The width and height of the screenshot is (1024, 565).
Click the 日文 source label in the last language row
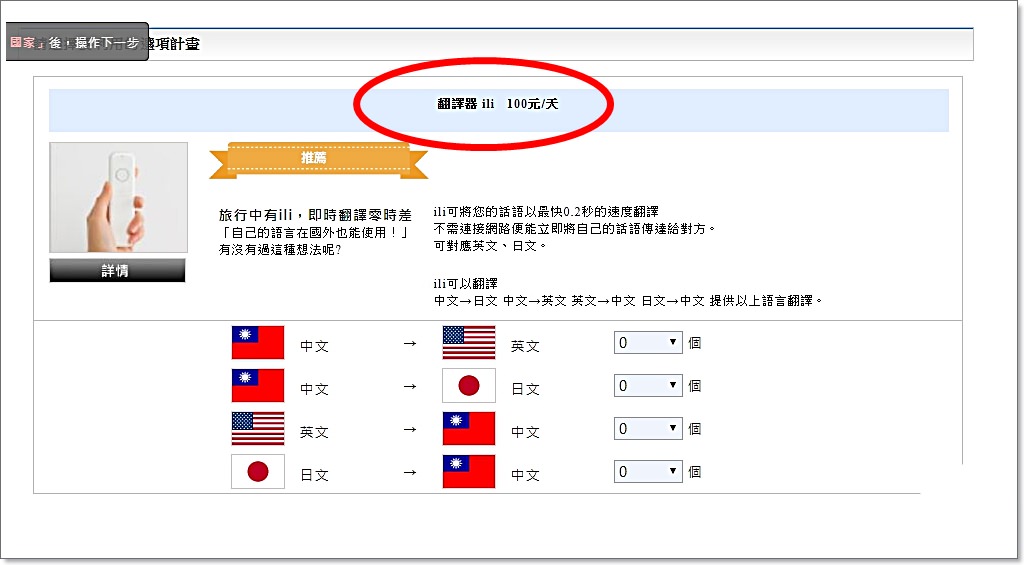[x=314, y=476]
